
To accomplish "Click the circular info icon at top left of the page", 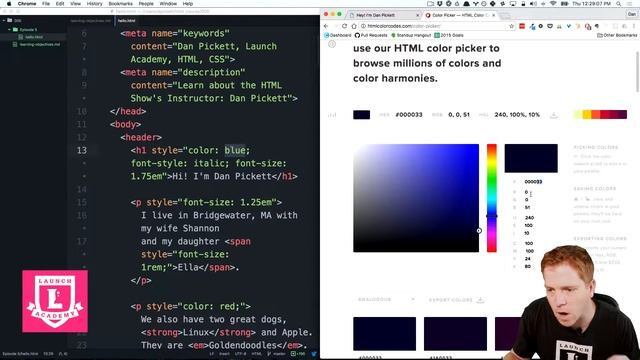I will point(332,44).
